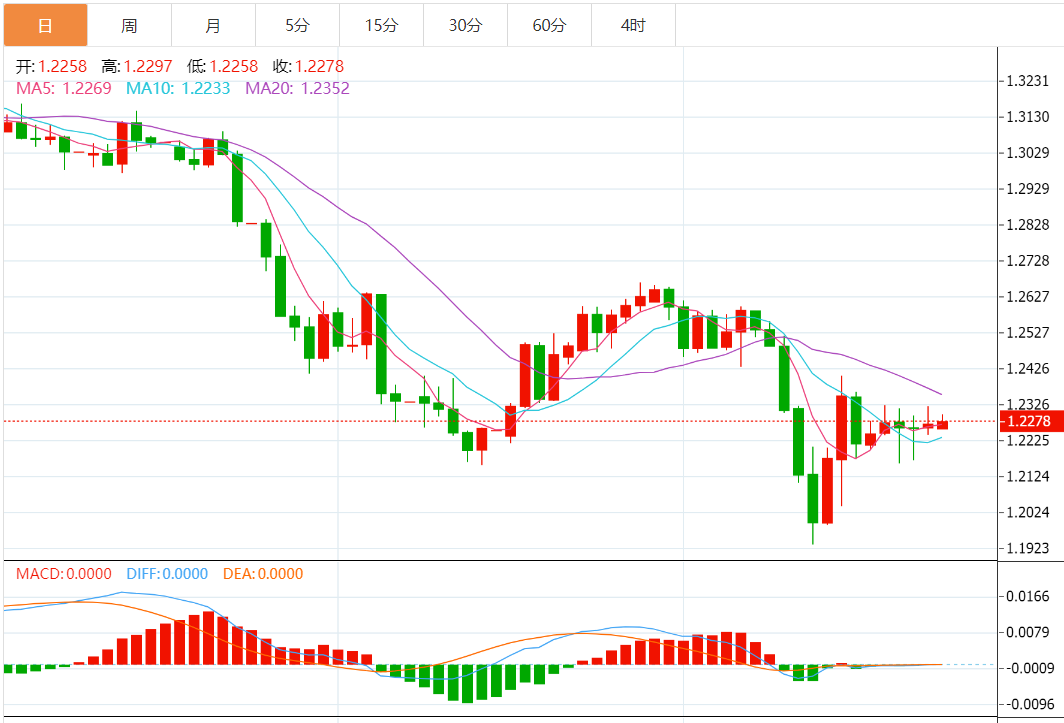Click the MA20: 1.2352 indicator label

tap(297, 88)
